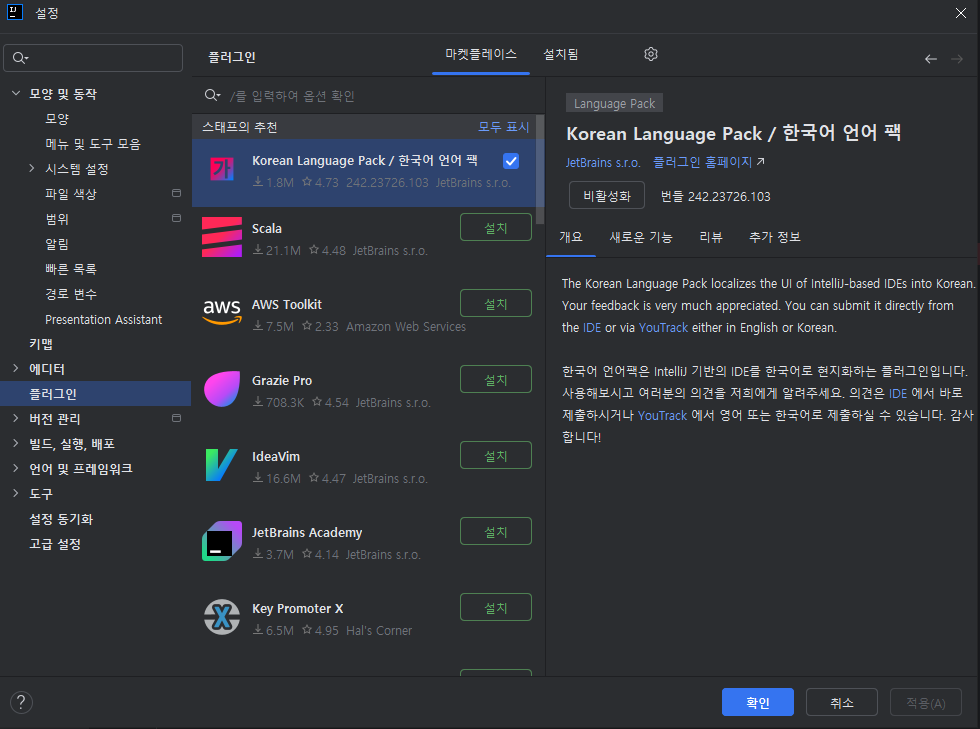The width and height of the screenshot is (980, 729).
Task: Install the JetBrains Academy plugin
Action: pos(496,531)
